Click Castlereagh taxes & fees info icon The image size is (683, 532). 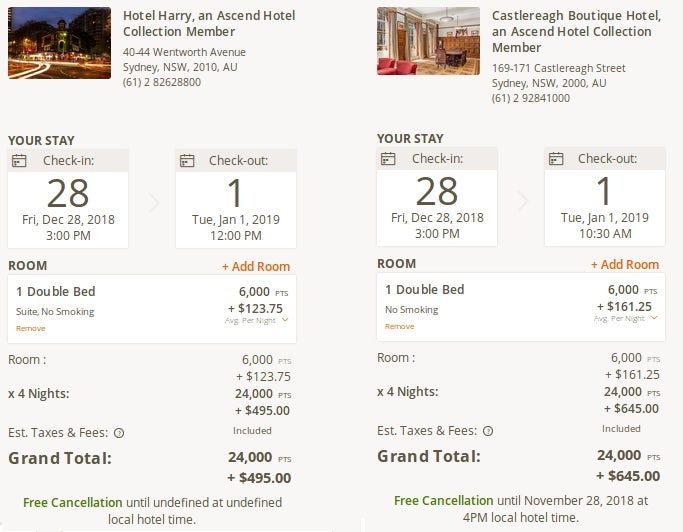click(x=488, y=431)
